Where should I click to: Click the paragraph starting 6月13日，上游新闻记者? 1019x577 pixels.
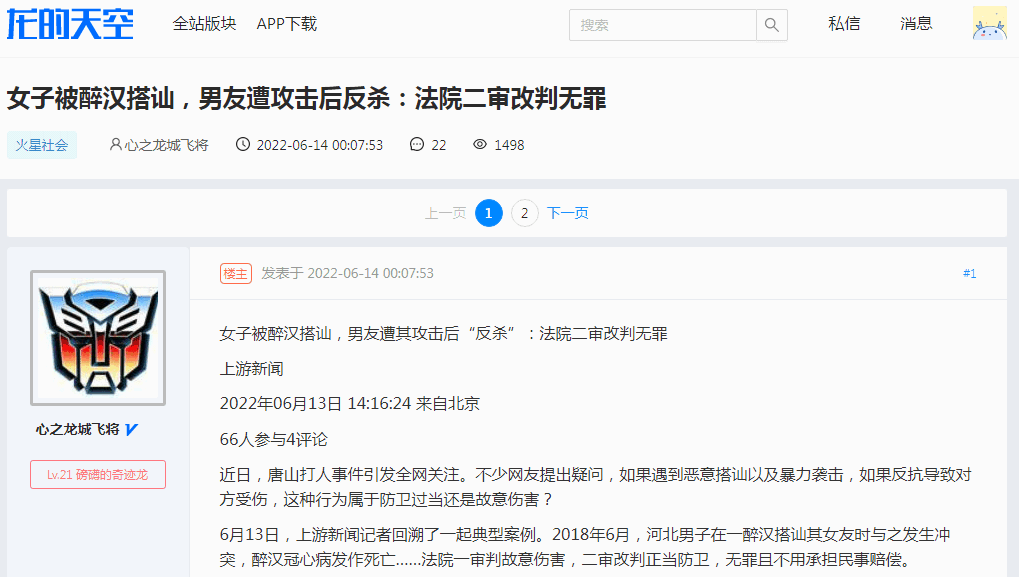[585, 546]
